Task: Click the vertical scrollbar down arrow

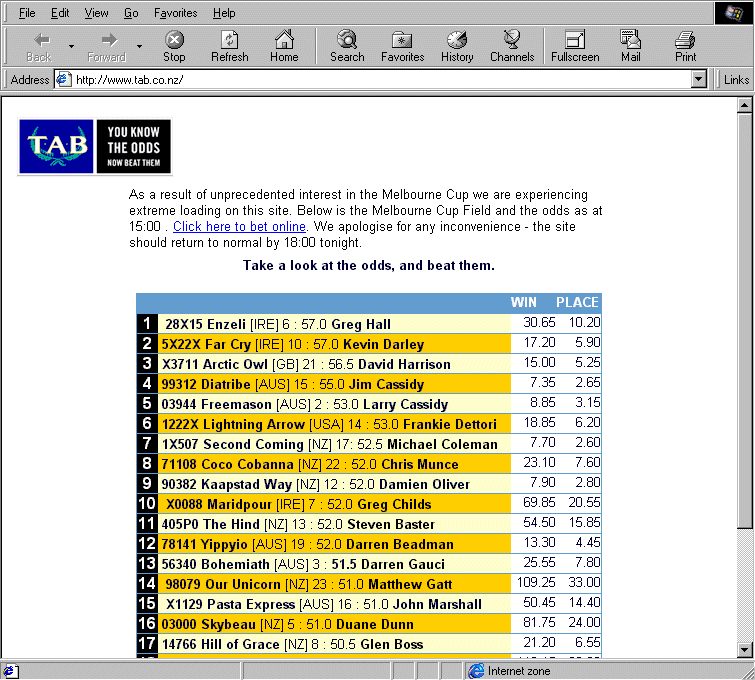Action: pos(744,650)
